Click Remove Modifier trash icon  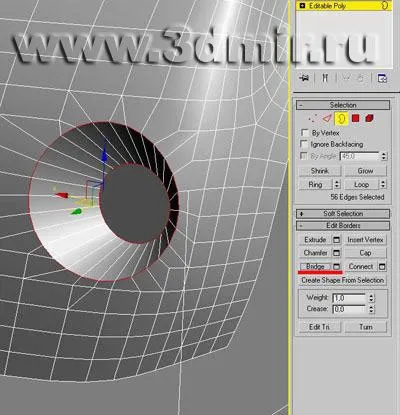(361, 78)
